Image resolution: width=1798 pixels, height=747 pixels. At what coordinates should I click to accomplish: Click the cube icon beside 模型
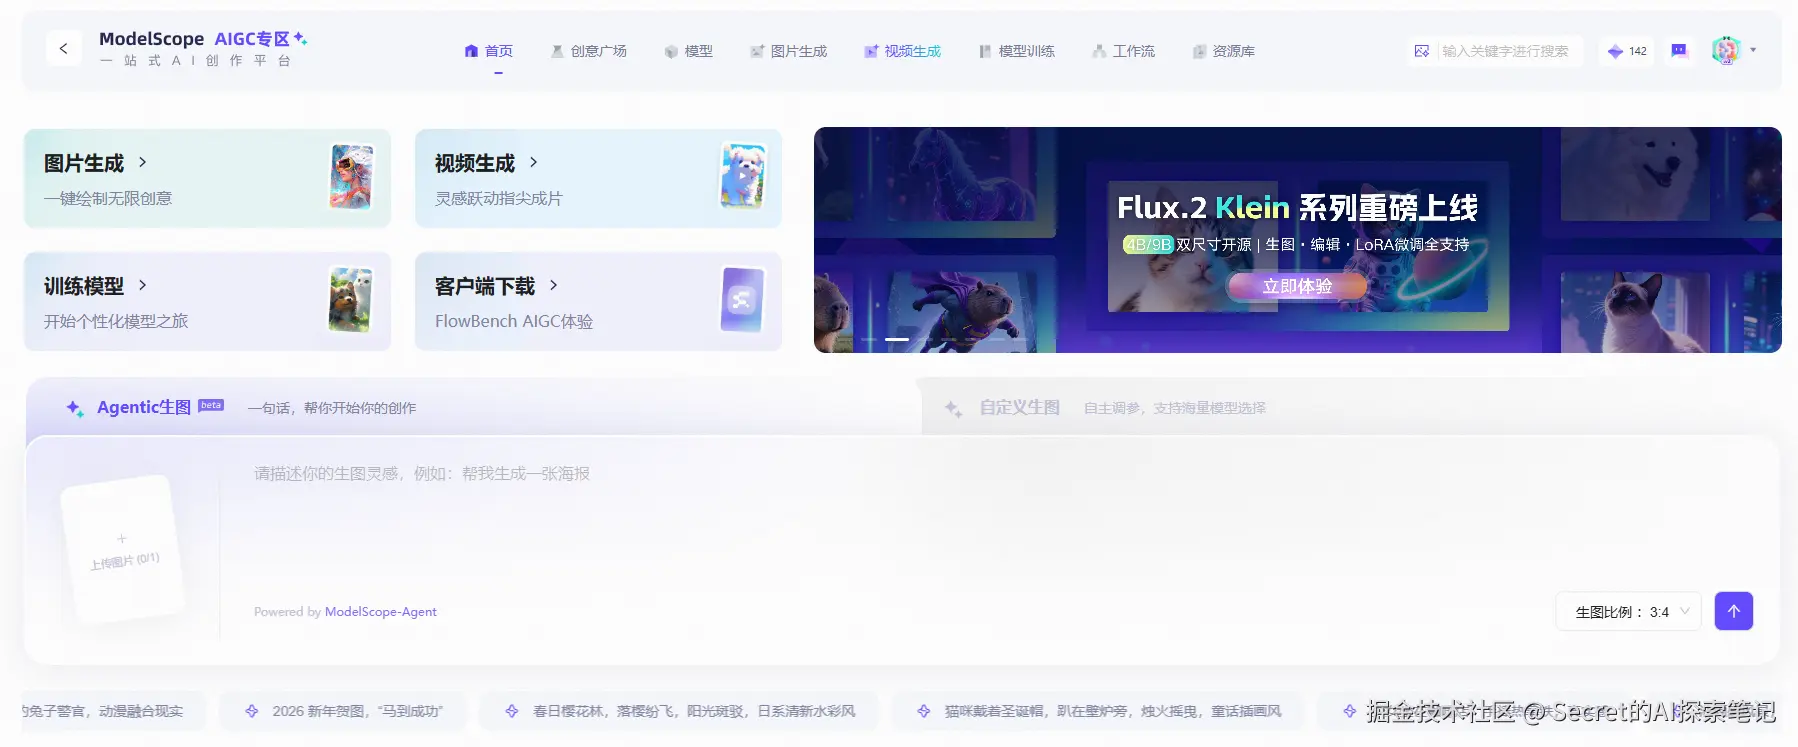[671, 51]
